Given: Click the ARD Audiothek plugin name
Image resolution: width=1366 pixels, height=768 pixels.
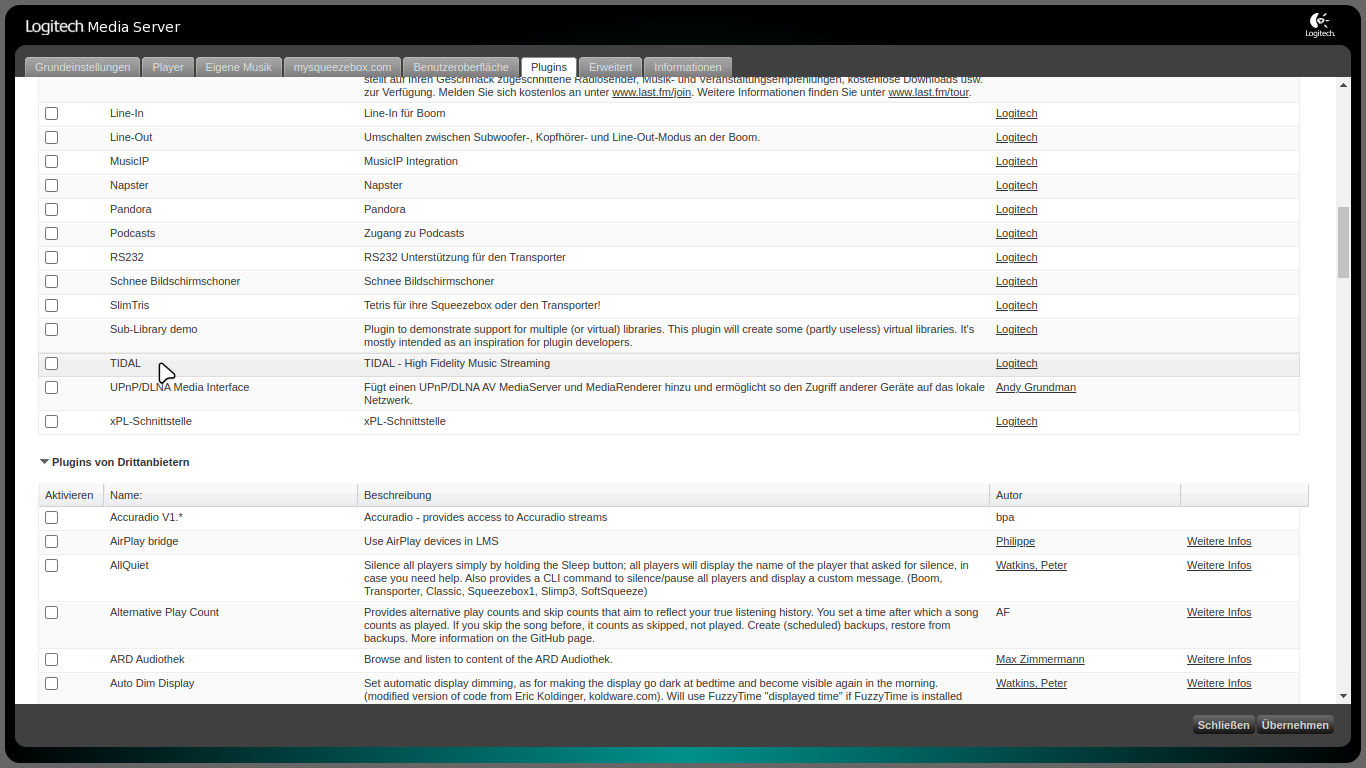Looking at the screenshot, I should coord(147,659).
